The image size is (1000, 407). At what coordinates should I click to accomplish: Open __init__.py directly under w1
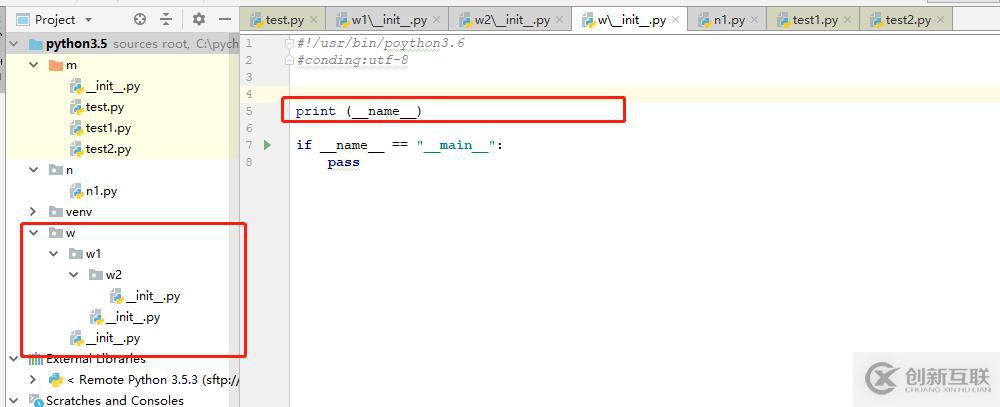[133, 317]
